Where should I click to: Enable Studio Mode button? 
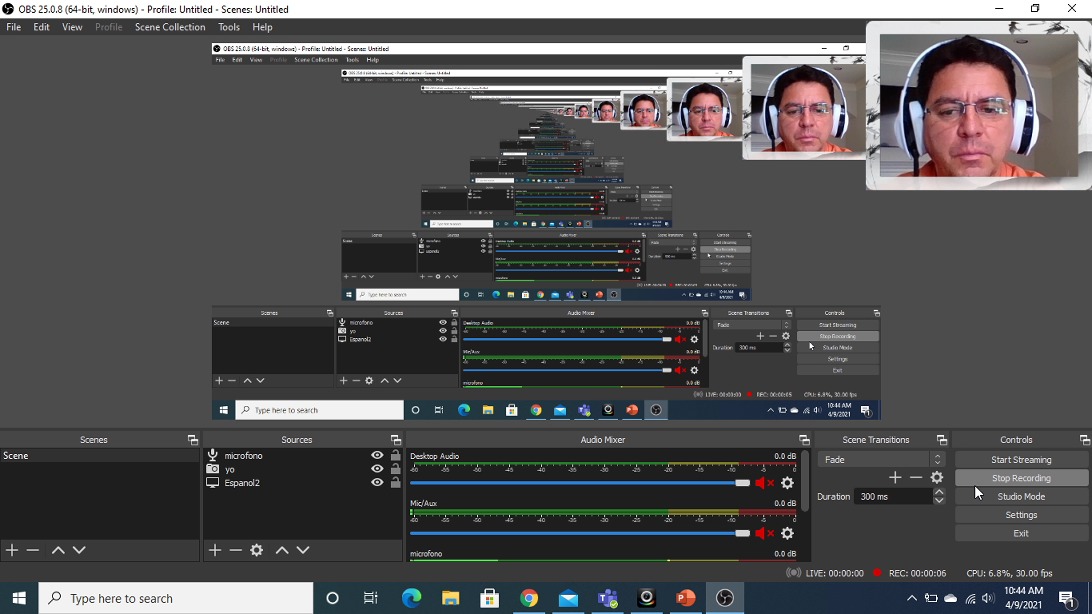1021,496
